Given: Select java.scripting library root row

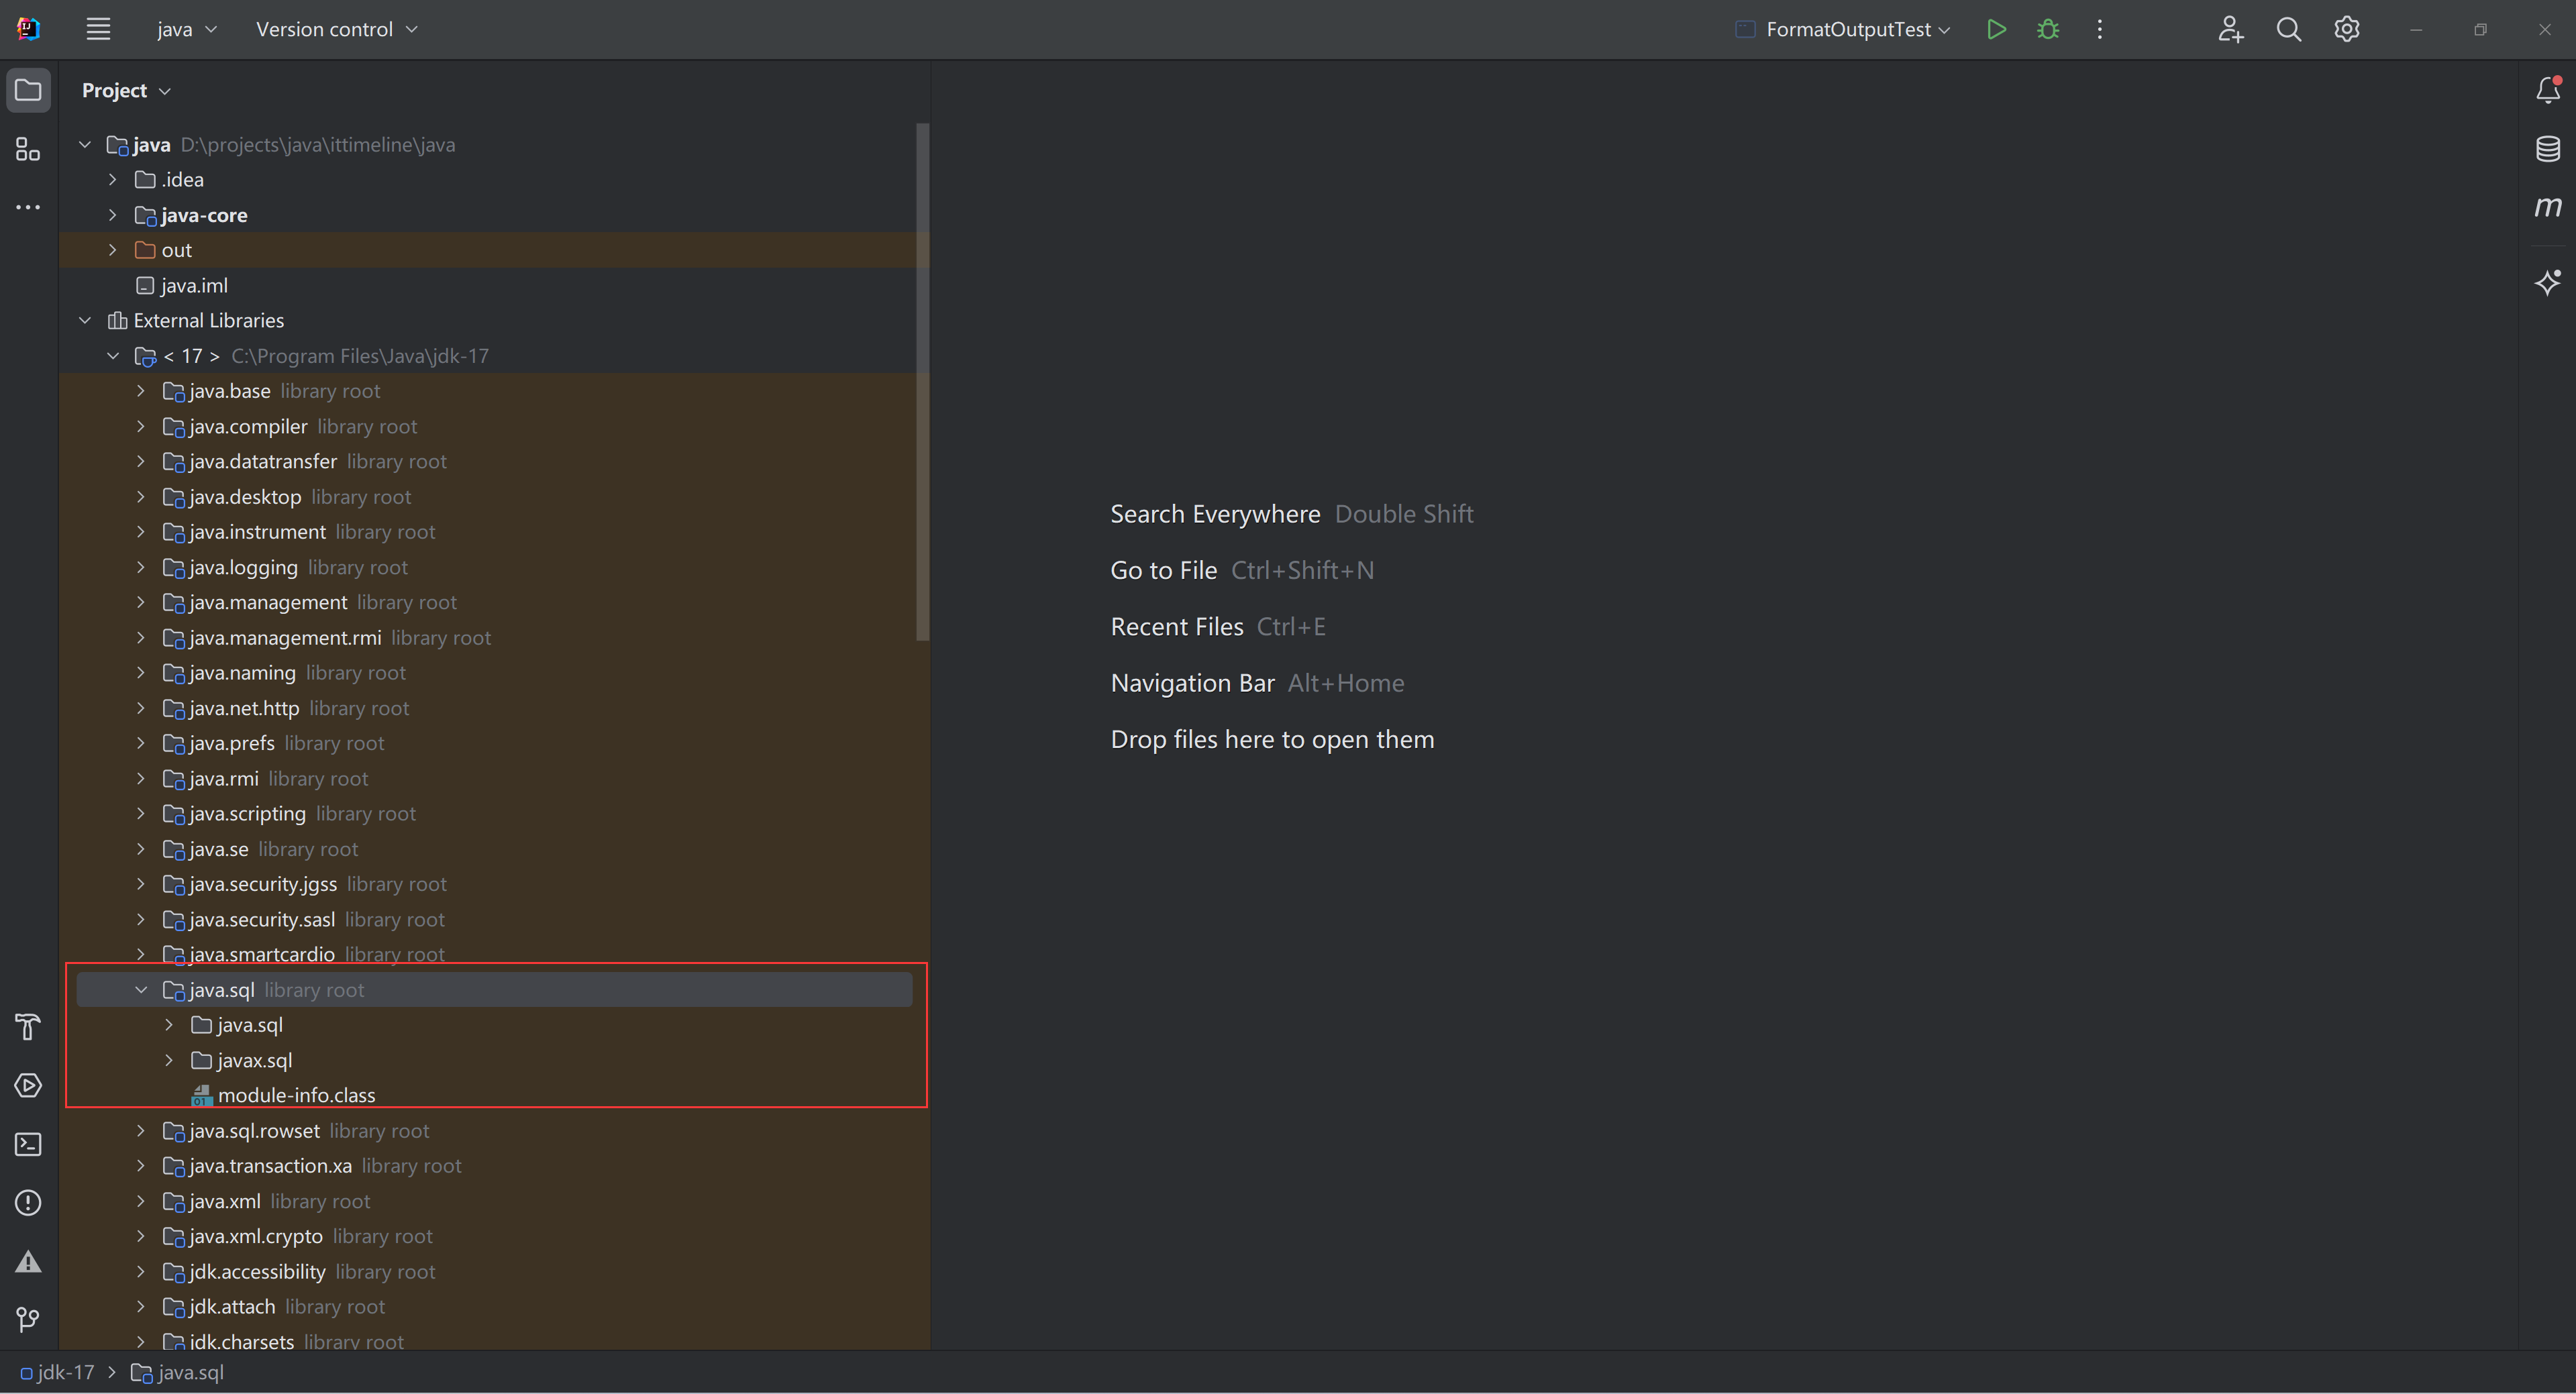Looking at the screenshot, I should tap(494, 814).
